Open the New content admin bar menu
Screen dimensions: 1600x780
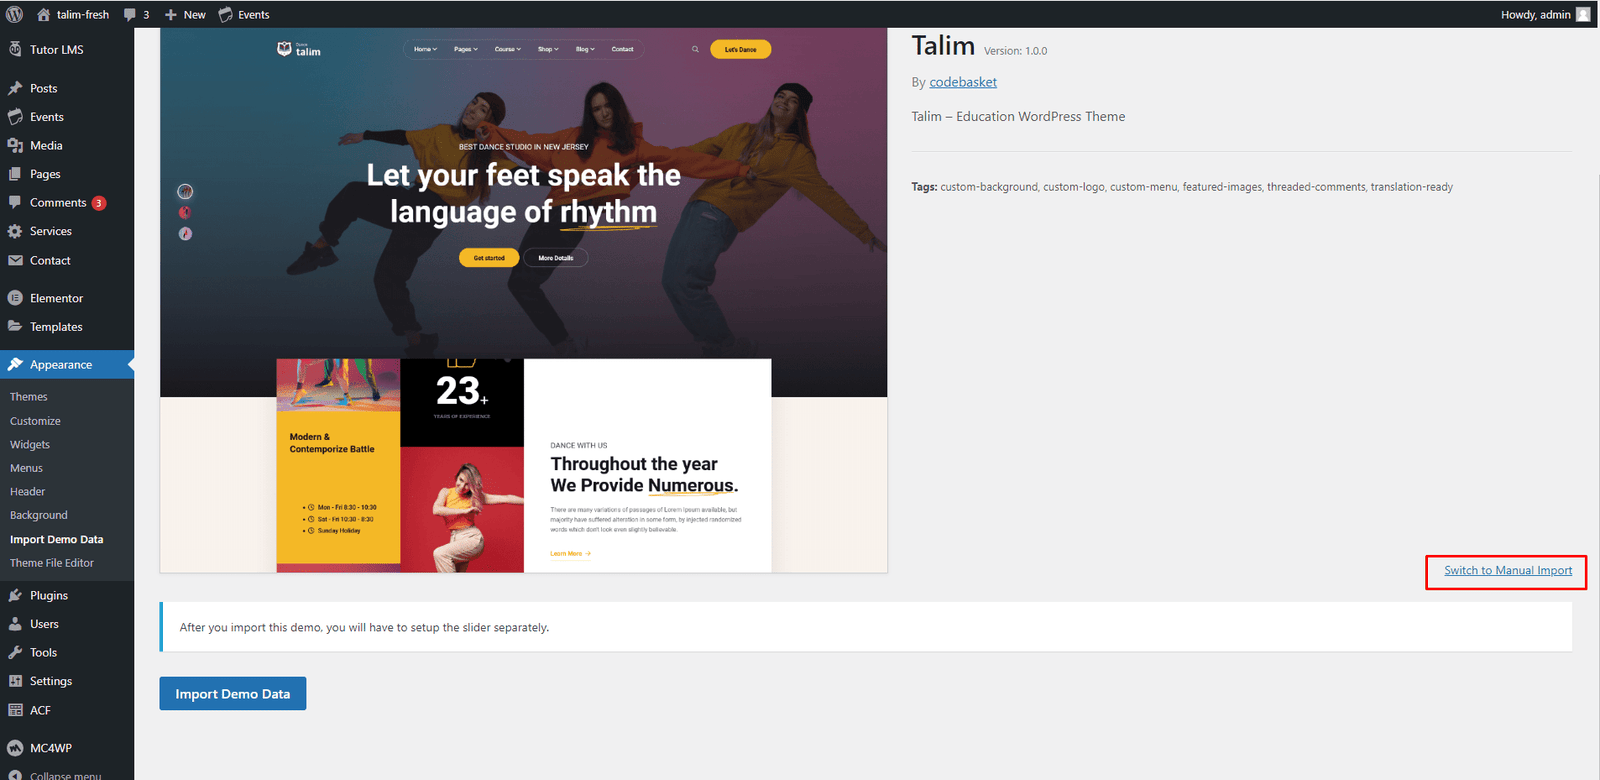point(185,15)
